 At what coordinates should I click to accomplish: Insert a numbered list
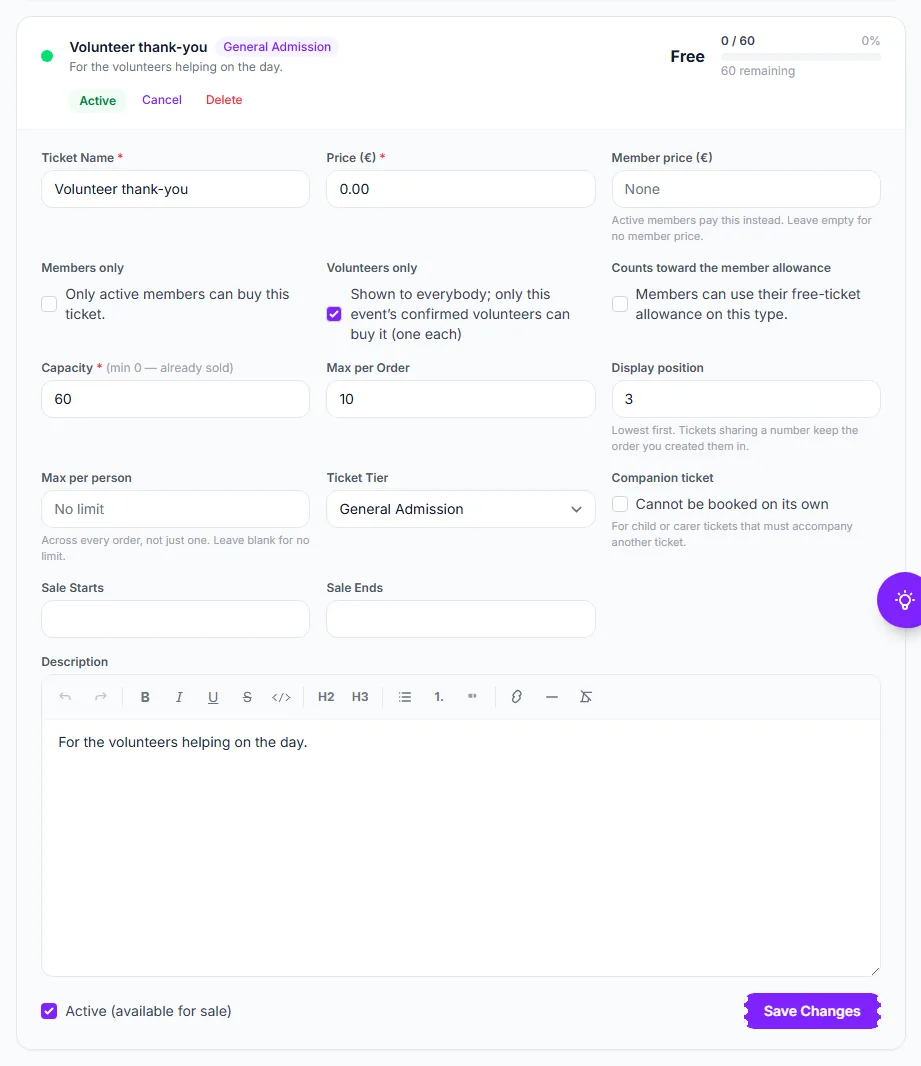click(x=439, y=697)
